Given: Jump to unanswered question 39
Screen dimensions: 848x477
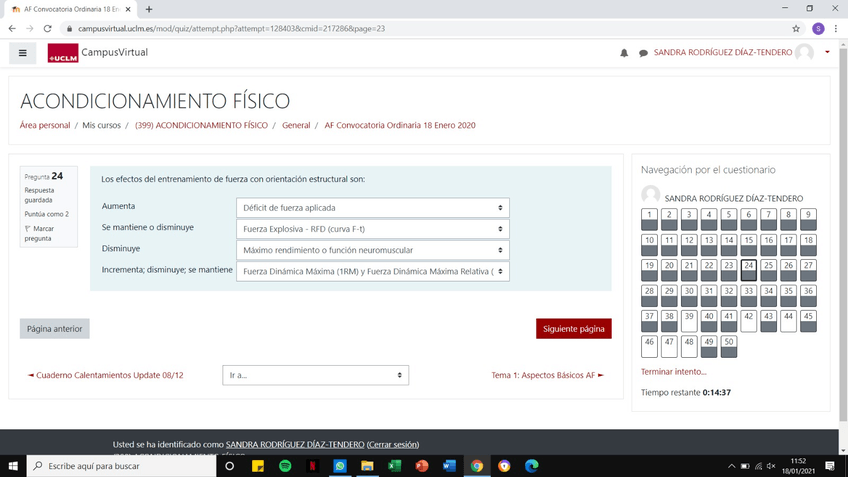Looking at the screenshot, I should coord(689,321).
